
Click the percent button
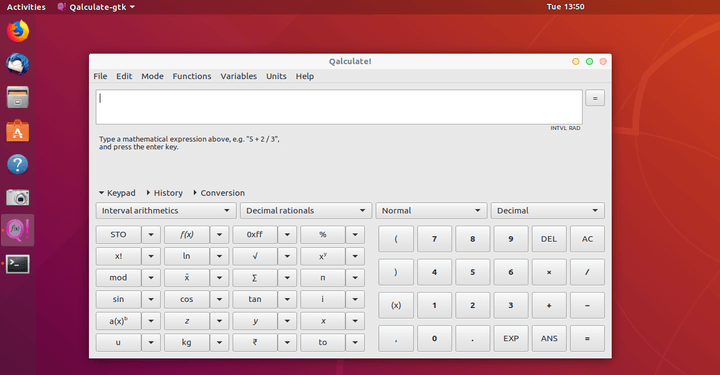[323, 235]
